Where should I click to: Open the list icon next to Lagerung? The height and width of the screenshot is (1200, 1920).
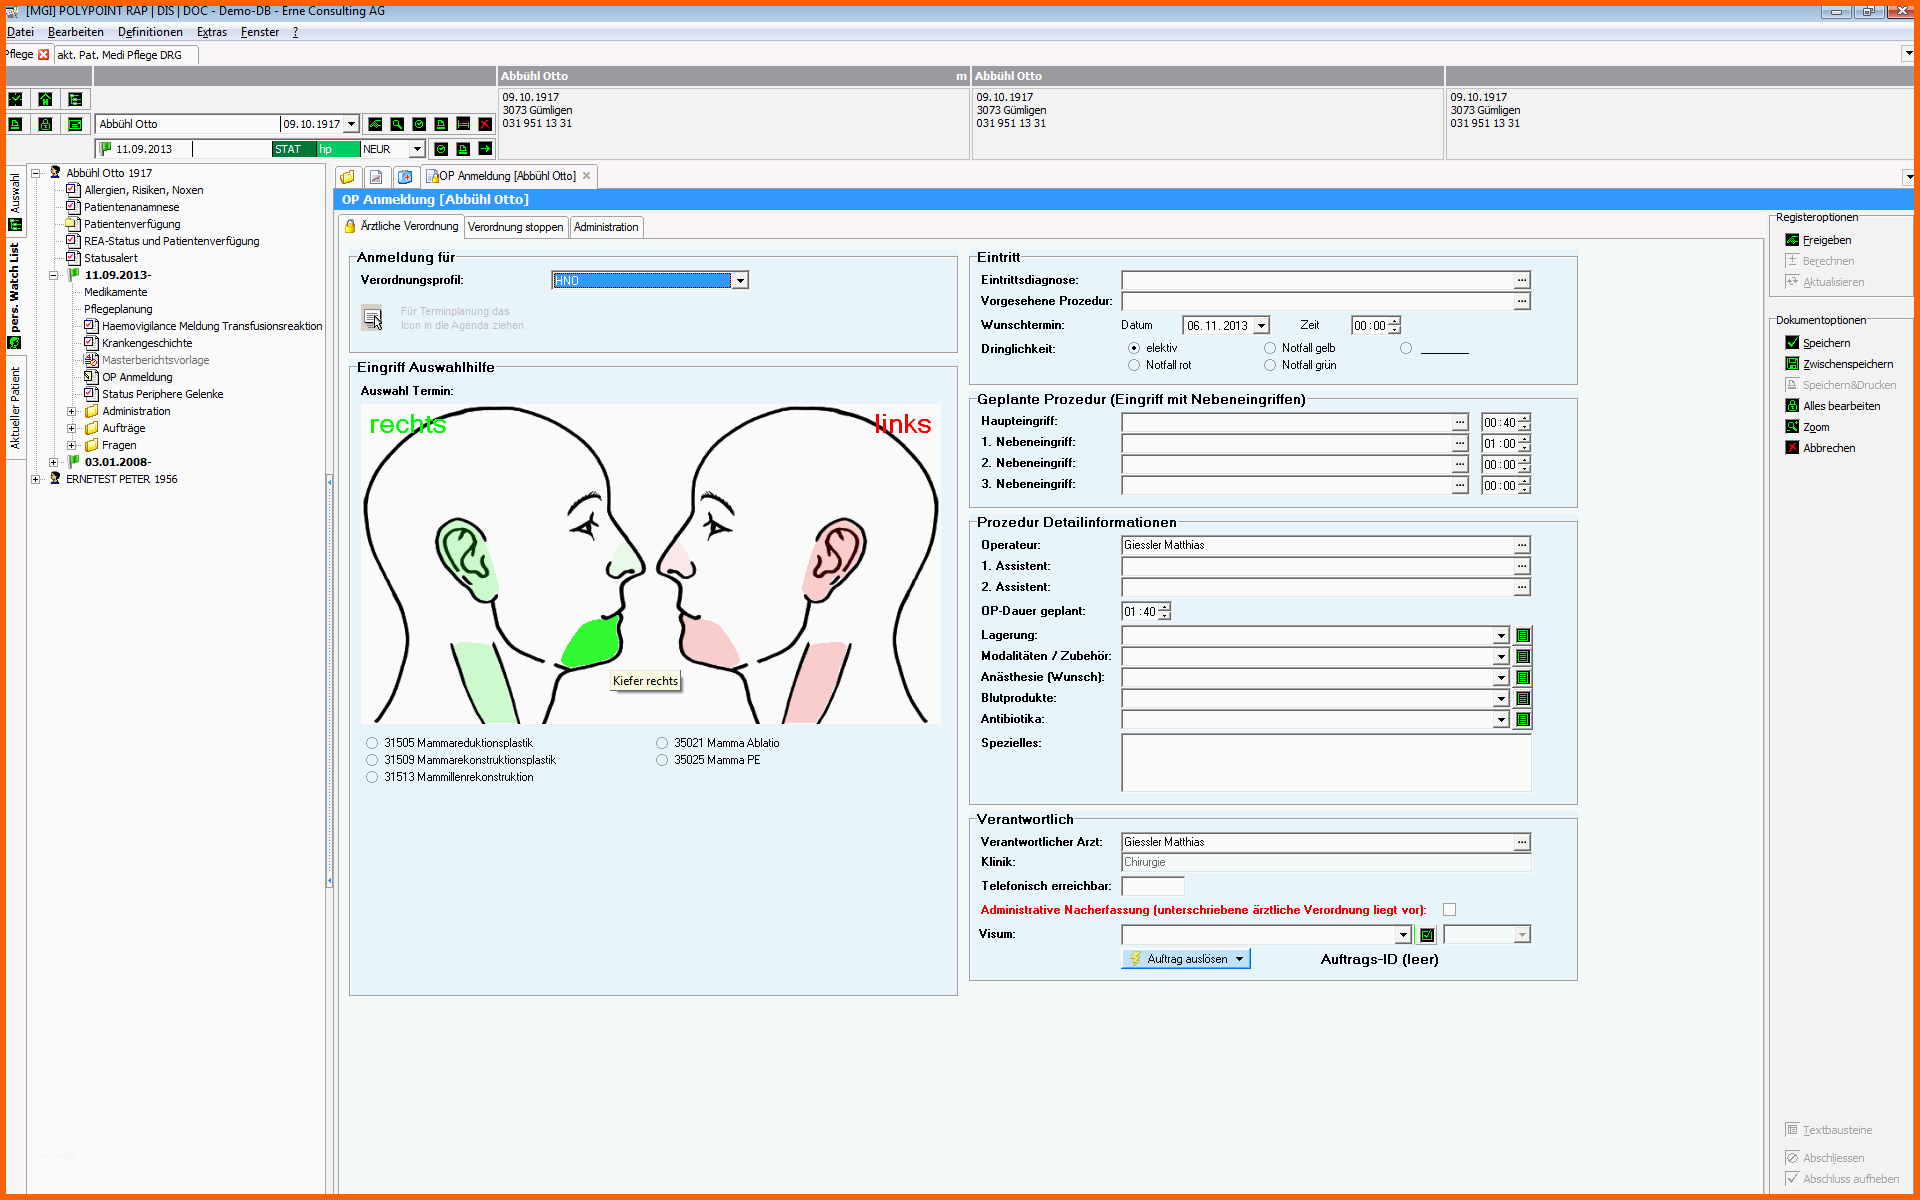click(x=1523, y=636)
